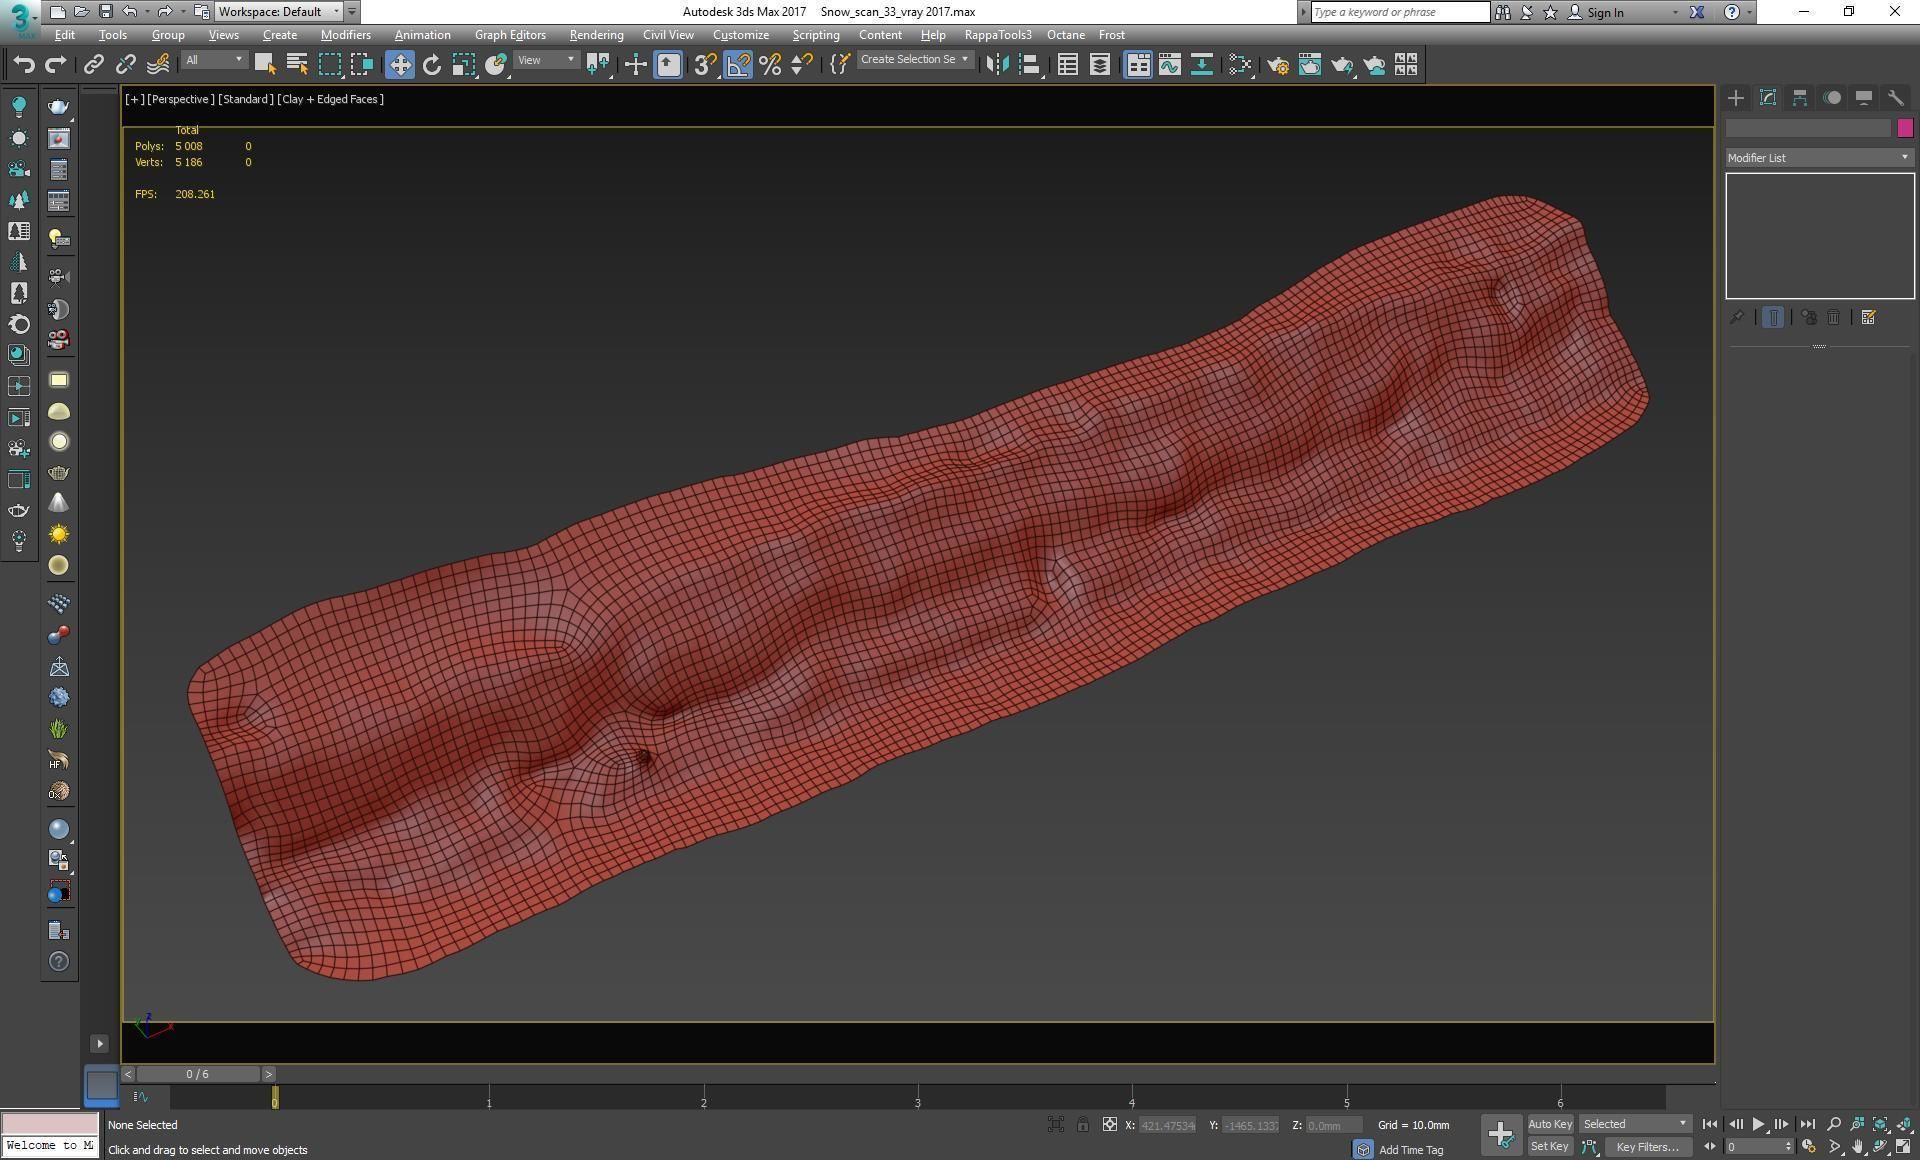Viewport: 1920px width, 1160px height.
Task: Toggle the Angle Snap button
Action: 738,65
